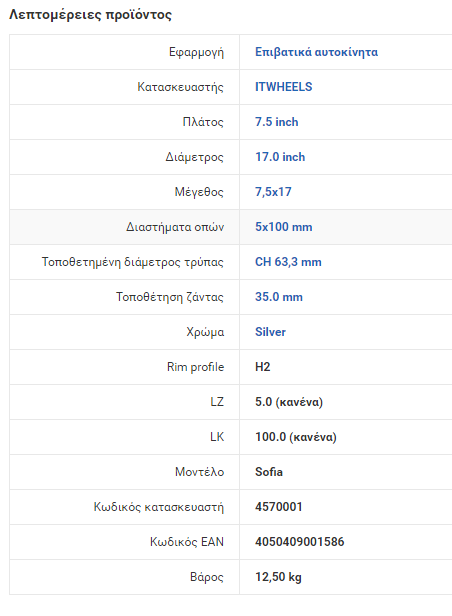Click the 35.0 mm offset link
Screen dimensions: 452x616
279,297
